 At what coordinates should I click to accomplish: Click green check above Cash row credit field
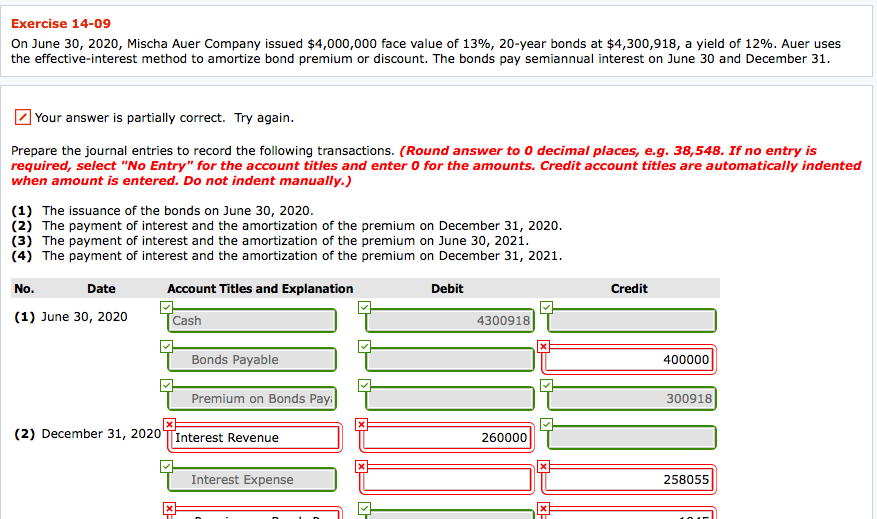(x=546, y=307)
